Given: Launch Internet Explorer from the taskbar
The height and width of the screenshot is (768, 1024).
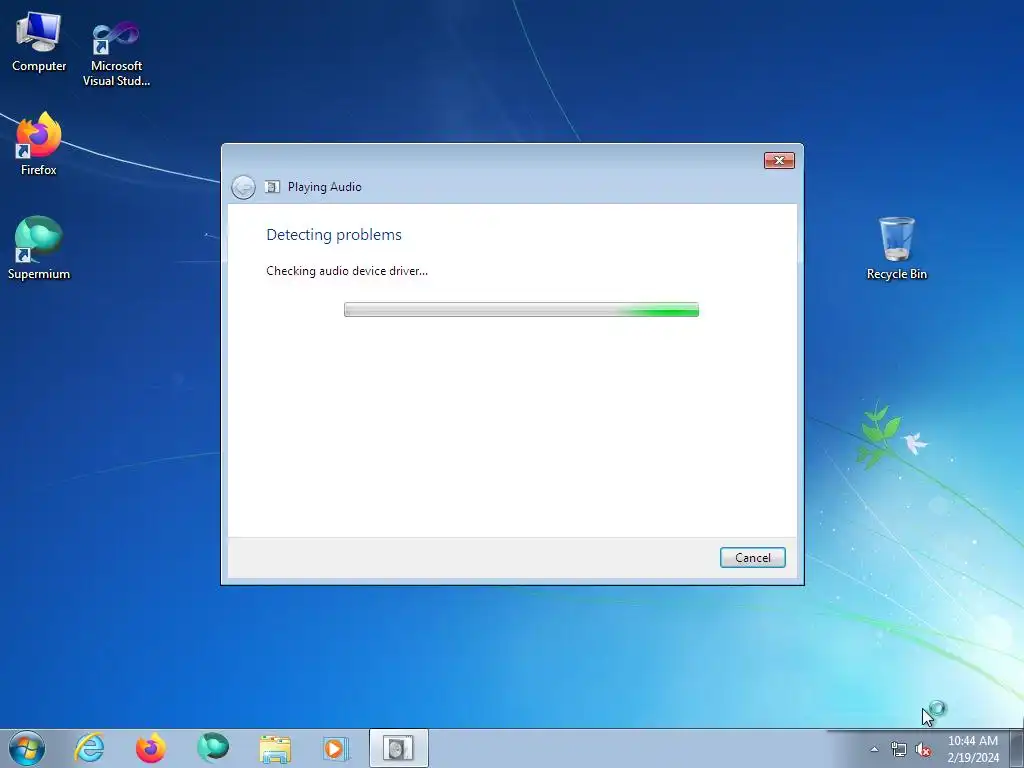Looking at the screenshot, I should point(89,748).
